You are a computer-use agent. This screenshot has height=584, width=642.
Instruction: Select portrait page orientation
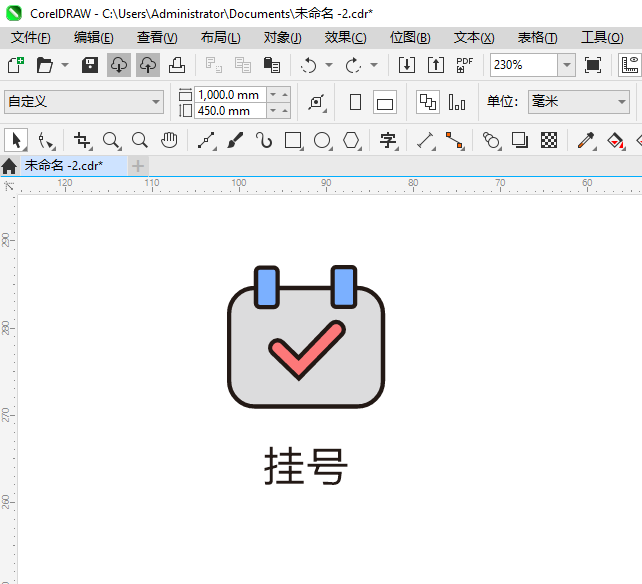pyautogui.click(x=355, y=102)
